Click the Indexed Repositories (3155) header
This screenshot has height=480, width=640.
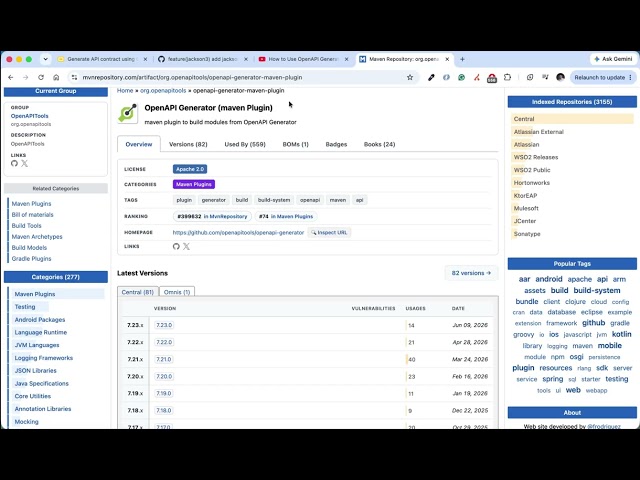click(x=572, y=102)
